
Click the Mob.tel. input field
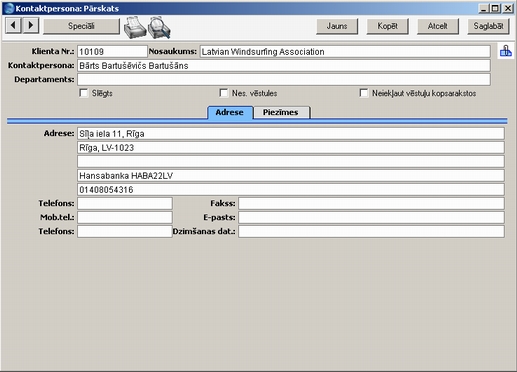(125, 217)
